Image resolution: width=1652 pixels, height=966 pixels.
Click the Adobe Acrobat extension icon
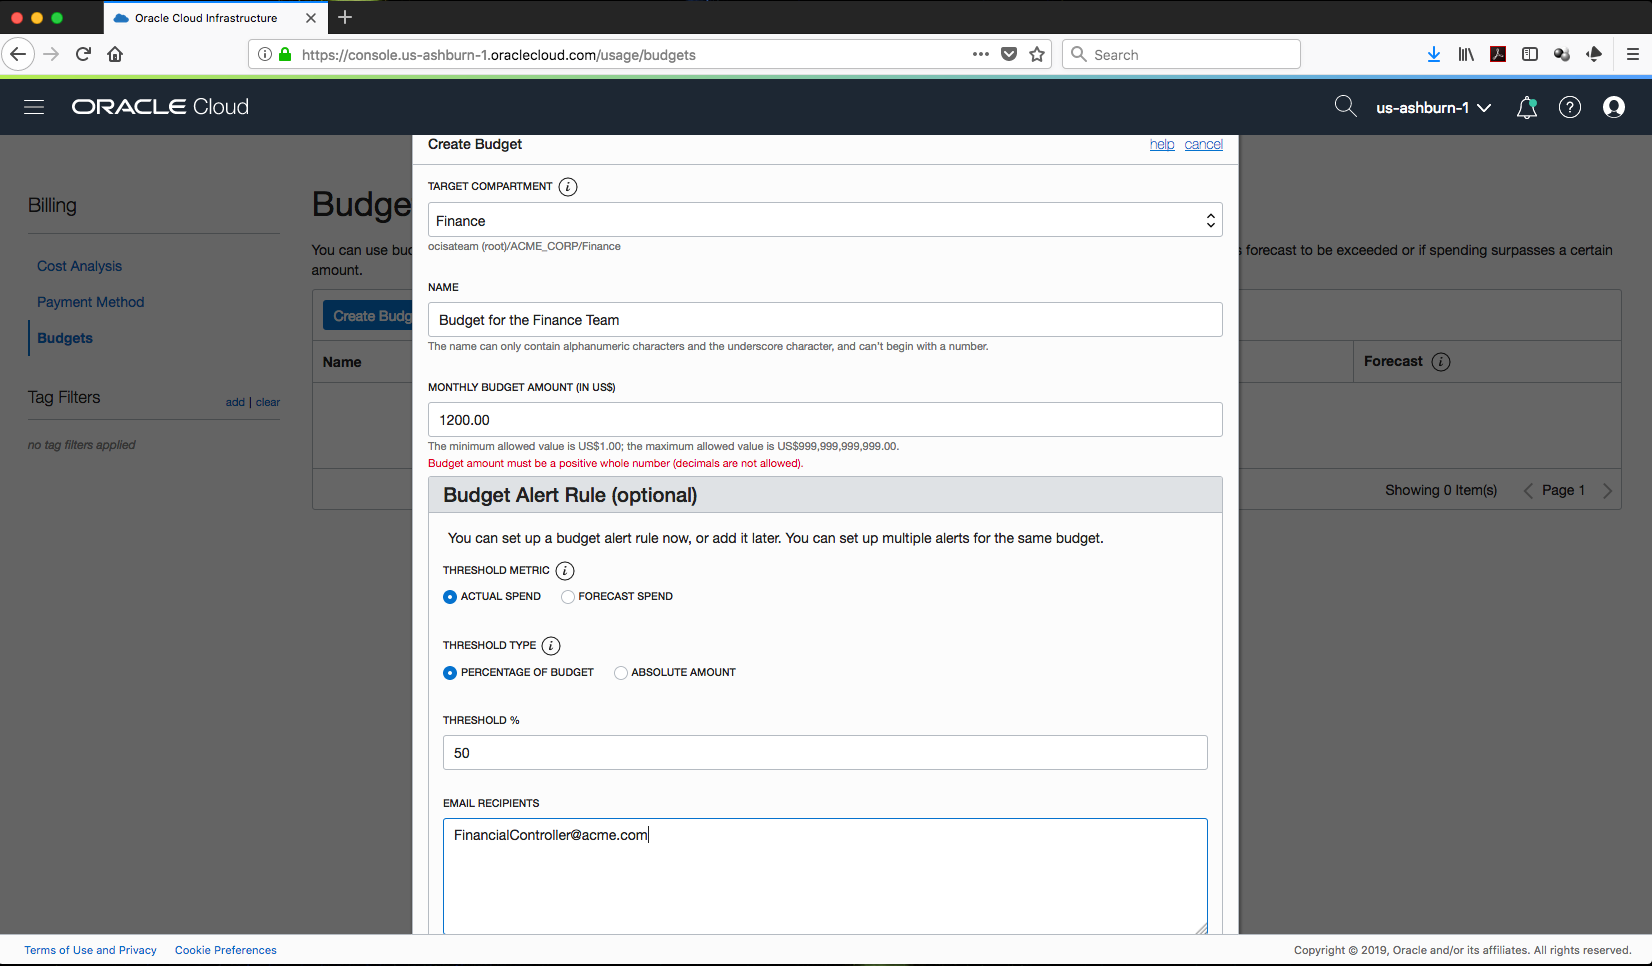pyautogui.click(x=1498, y=54)
